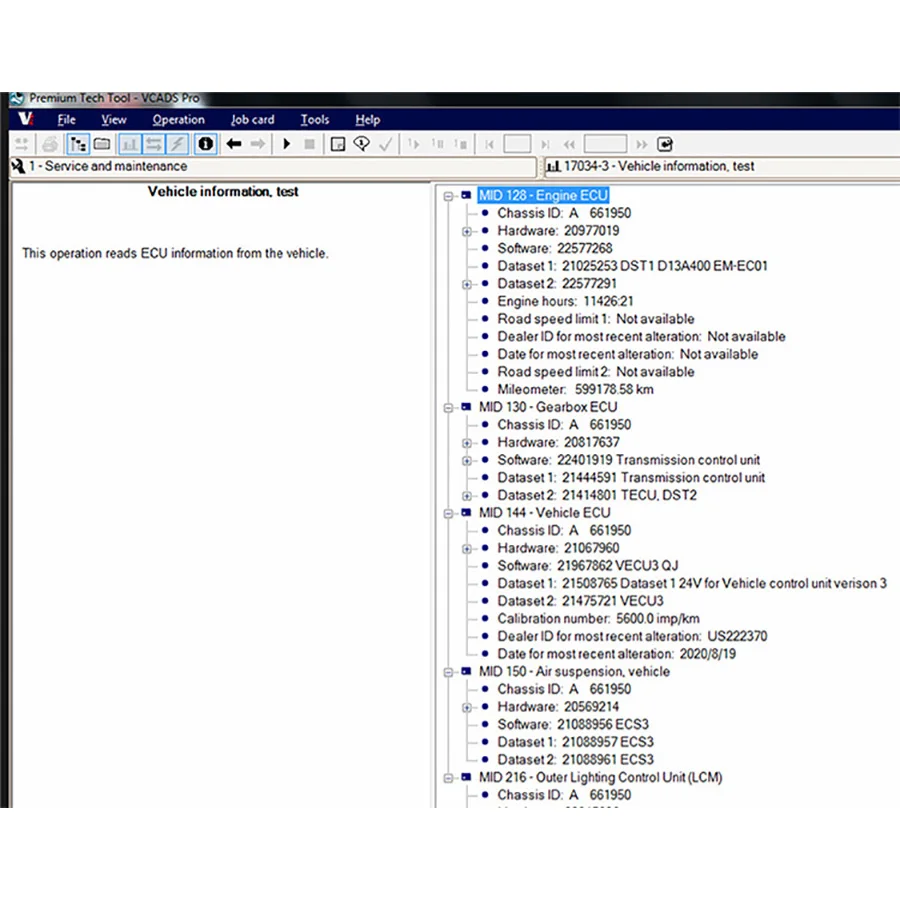Expand Software 22401919 Transmission control unit

(x=467, y=460)
